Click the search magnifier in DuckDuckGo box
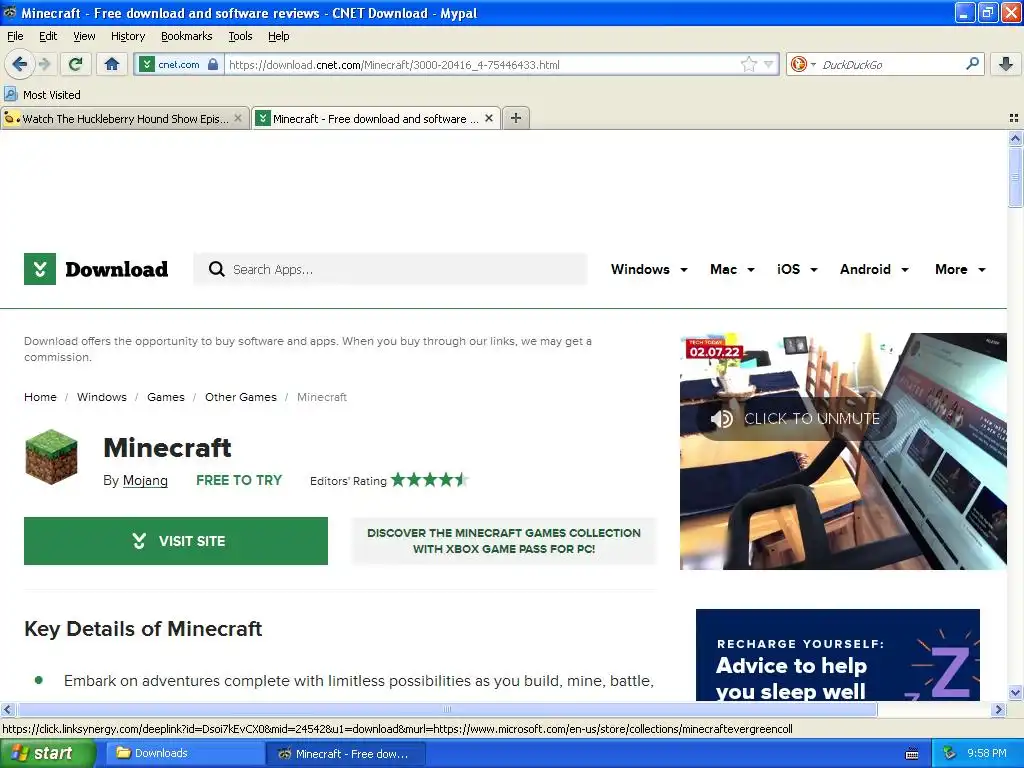The height and width of the screenshot is (768, 1024). [x=972, y=64]
